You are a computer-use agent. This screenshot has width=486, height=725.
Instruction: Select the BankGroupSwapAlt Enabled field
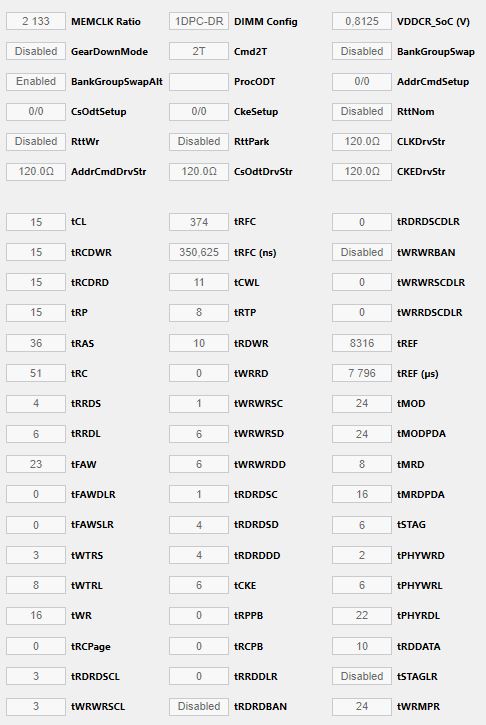click(36, 81)
